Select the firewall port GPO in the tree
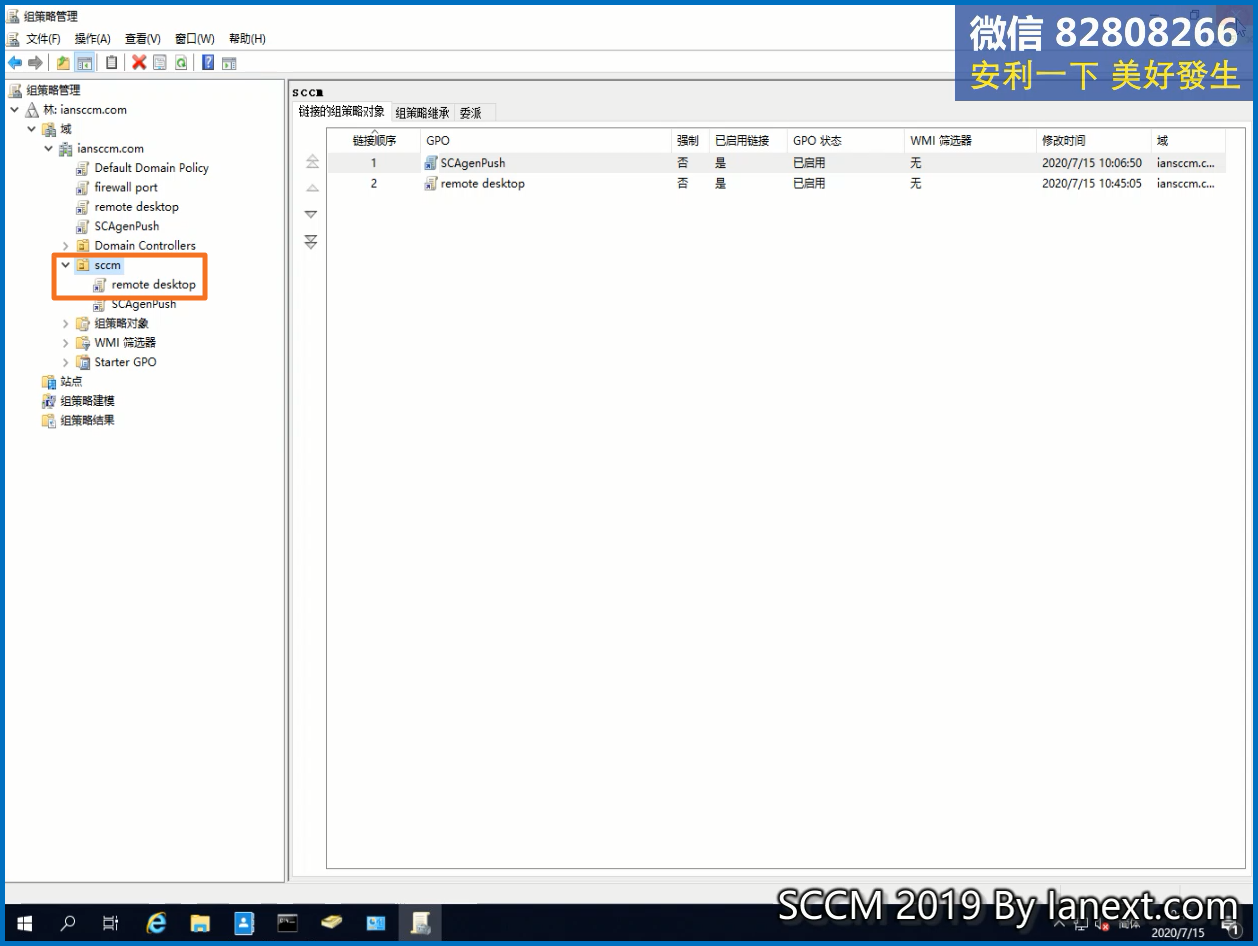Screen dimensions: 1258x946 (x=126, y=187)
